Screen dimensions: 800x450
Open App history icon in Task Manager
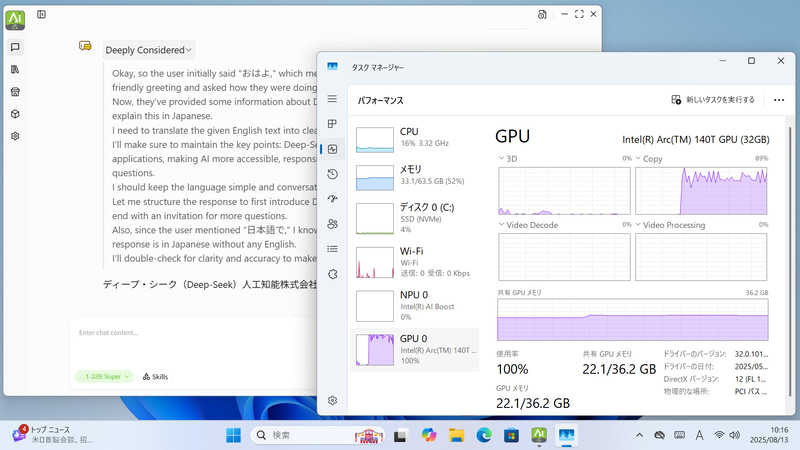[332, 174]
